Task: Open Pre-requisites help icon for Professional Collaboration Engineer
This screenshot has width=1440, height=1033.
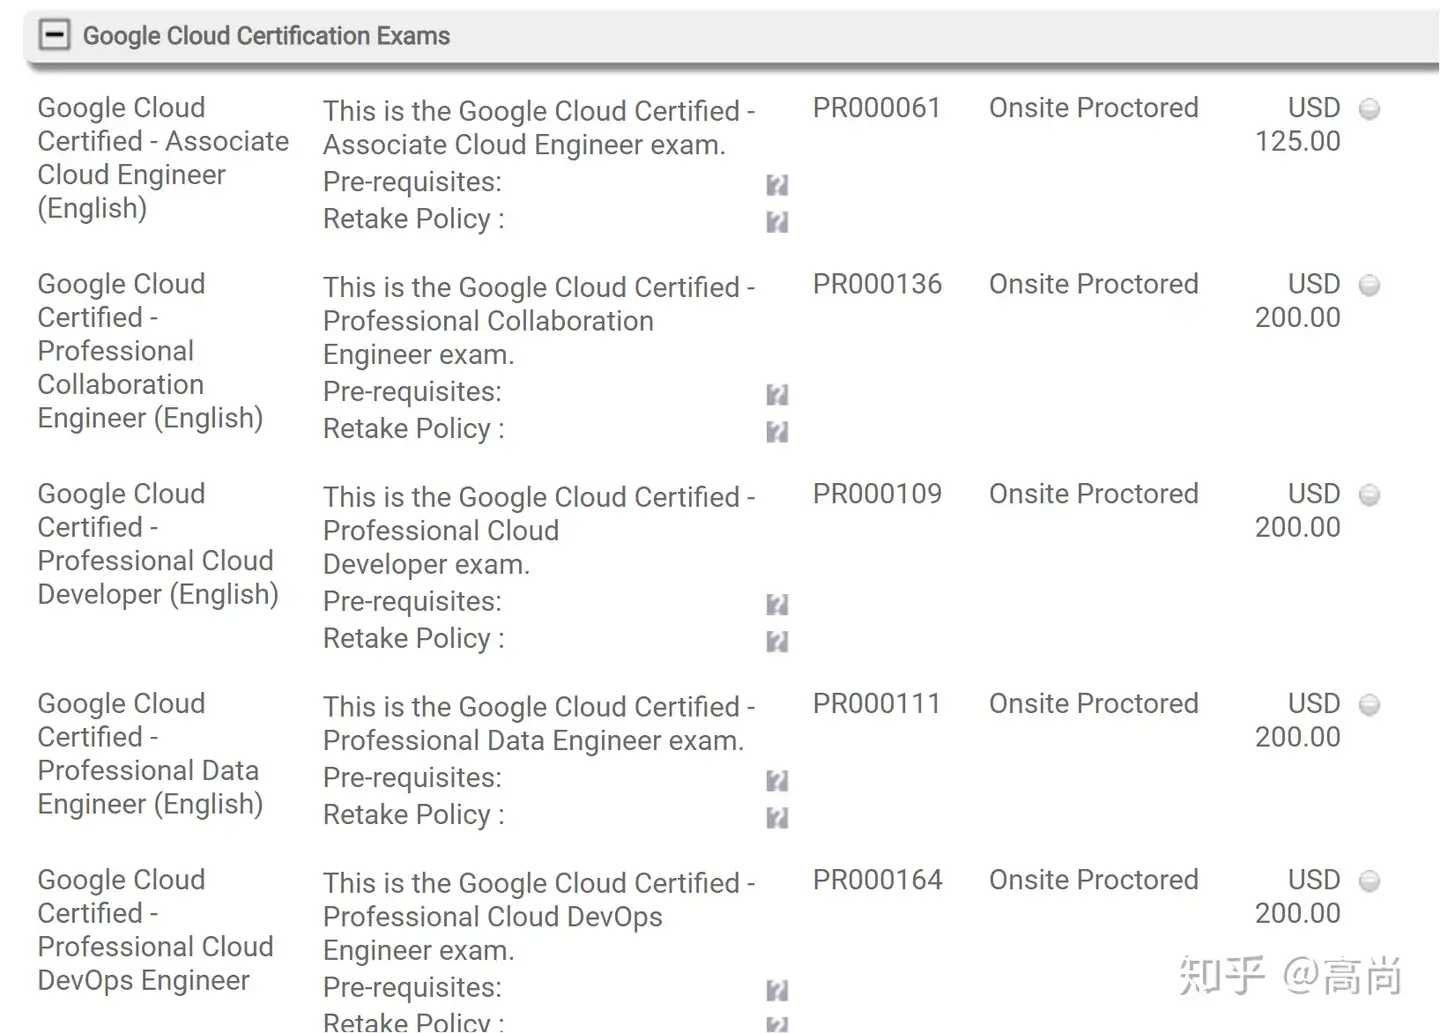Action: pos(777,395)
